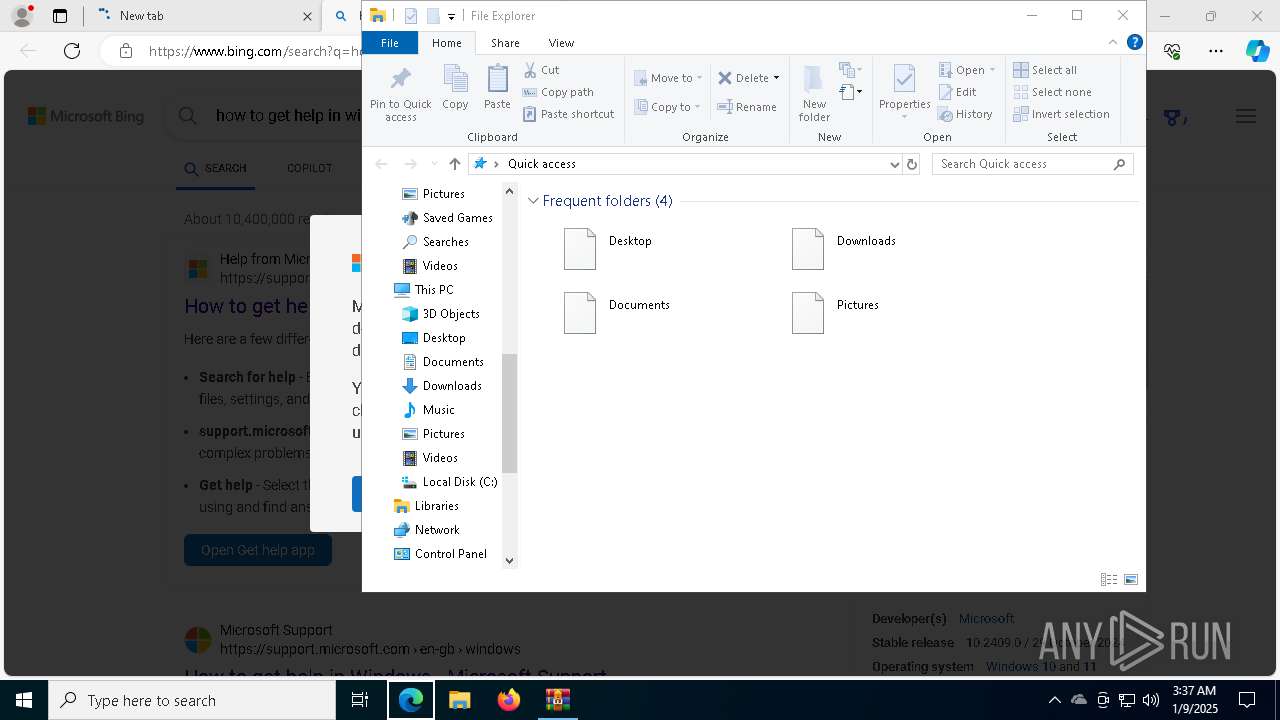Image resolution: width=1280 pixels, height=720 pixels.
Task: Switch to the View ribbon tab
Action: point(561,43)
